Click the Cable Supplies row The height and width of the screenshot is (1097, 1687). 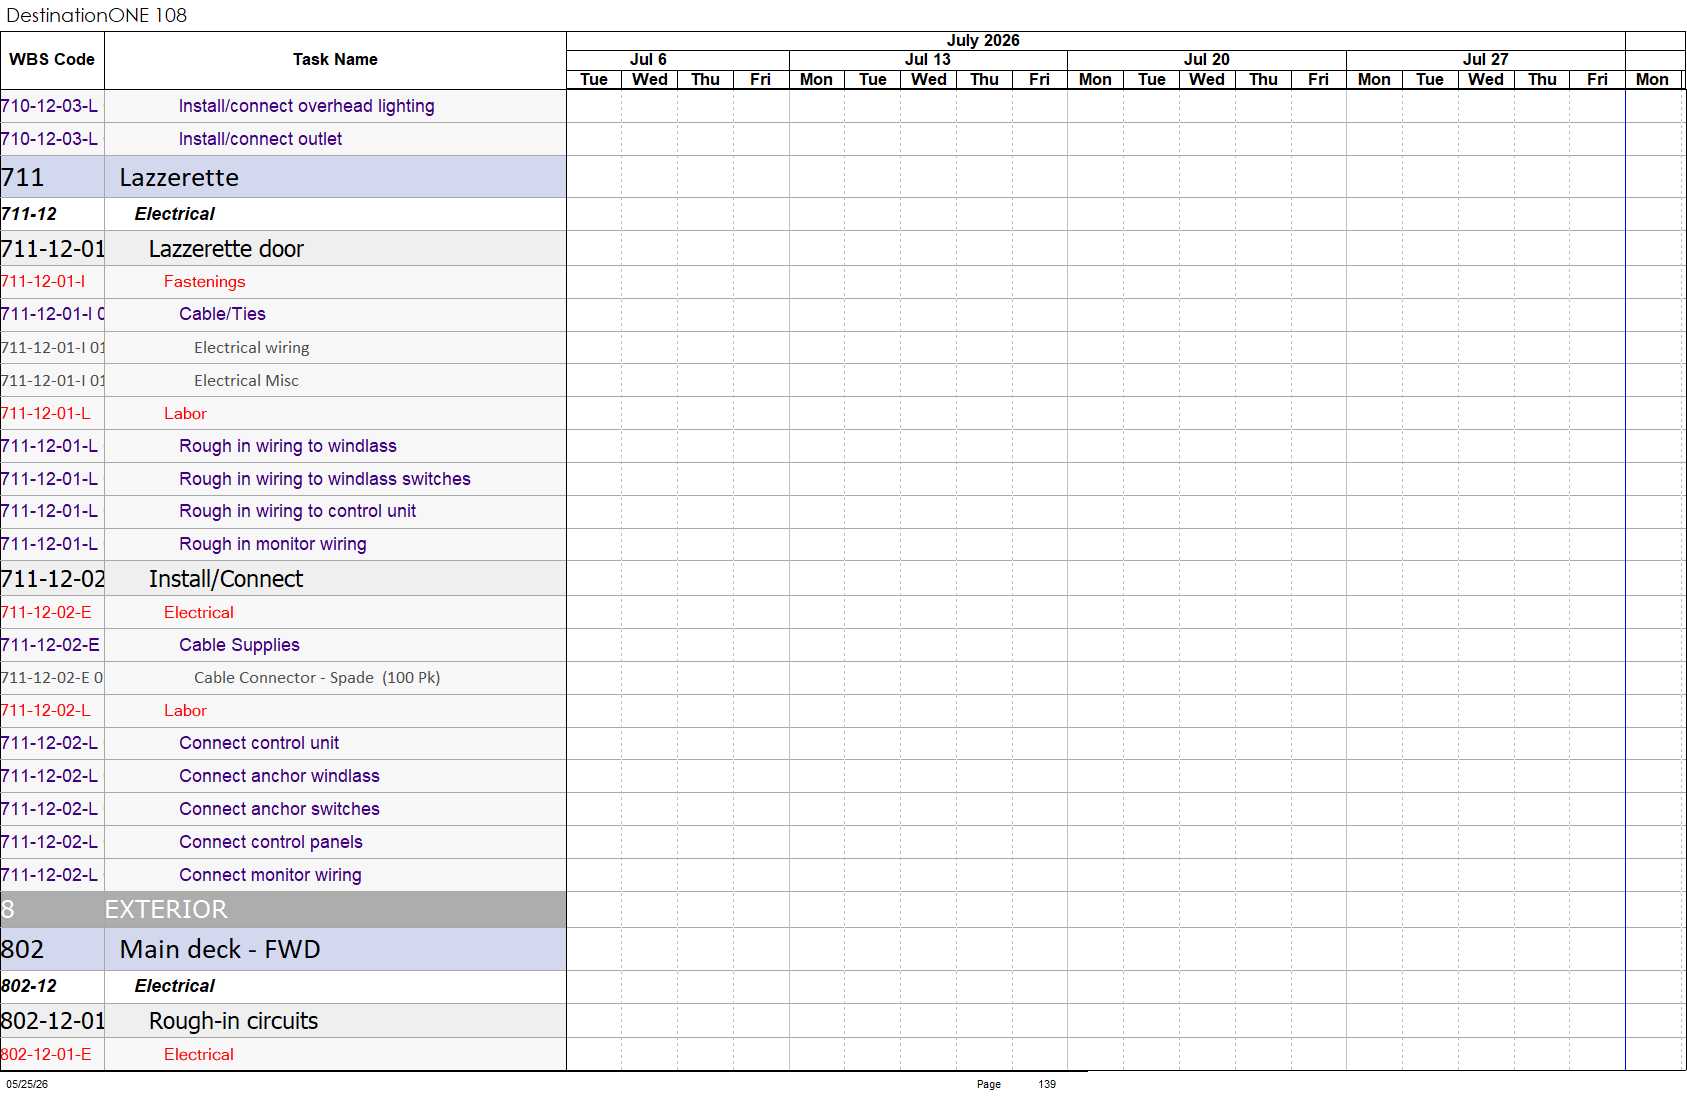(283, 645)
